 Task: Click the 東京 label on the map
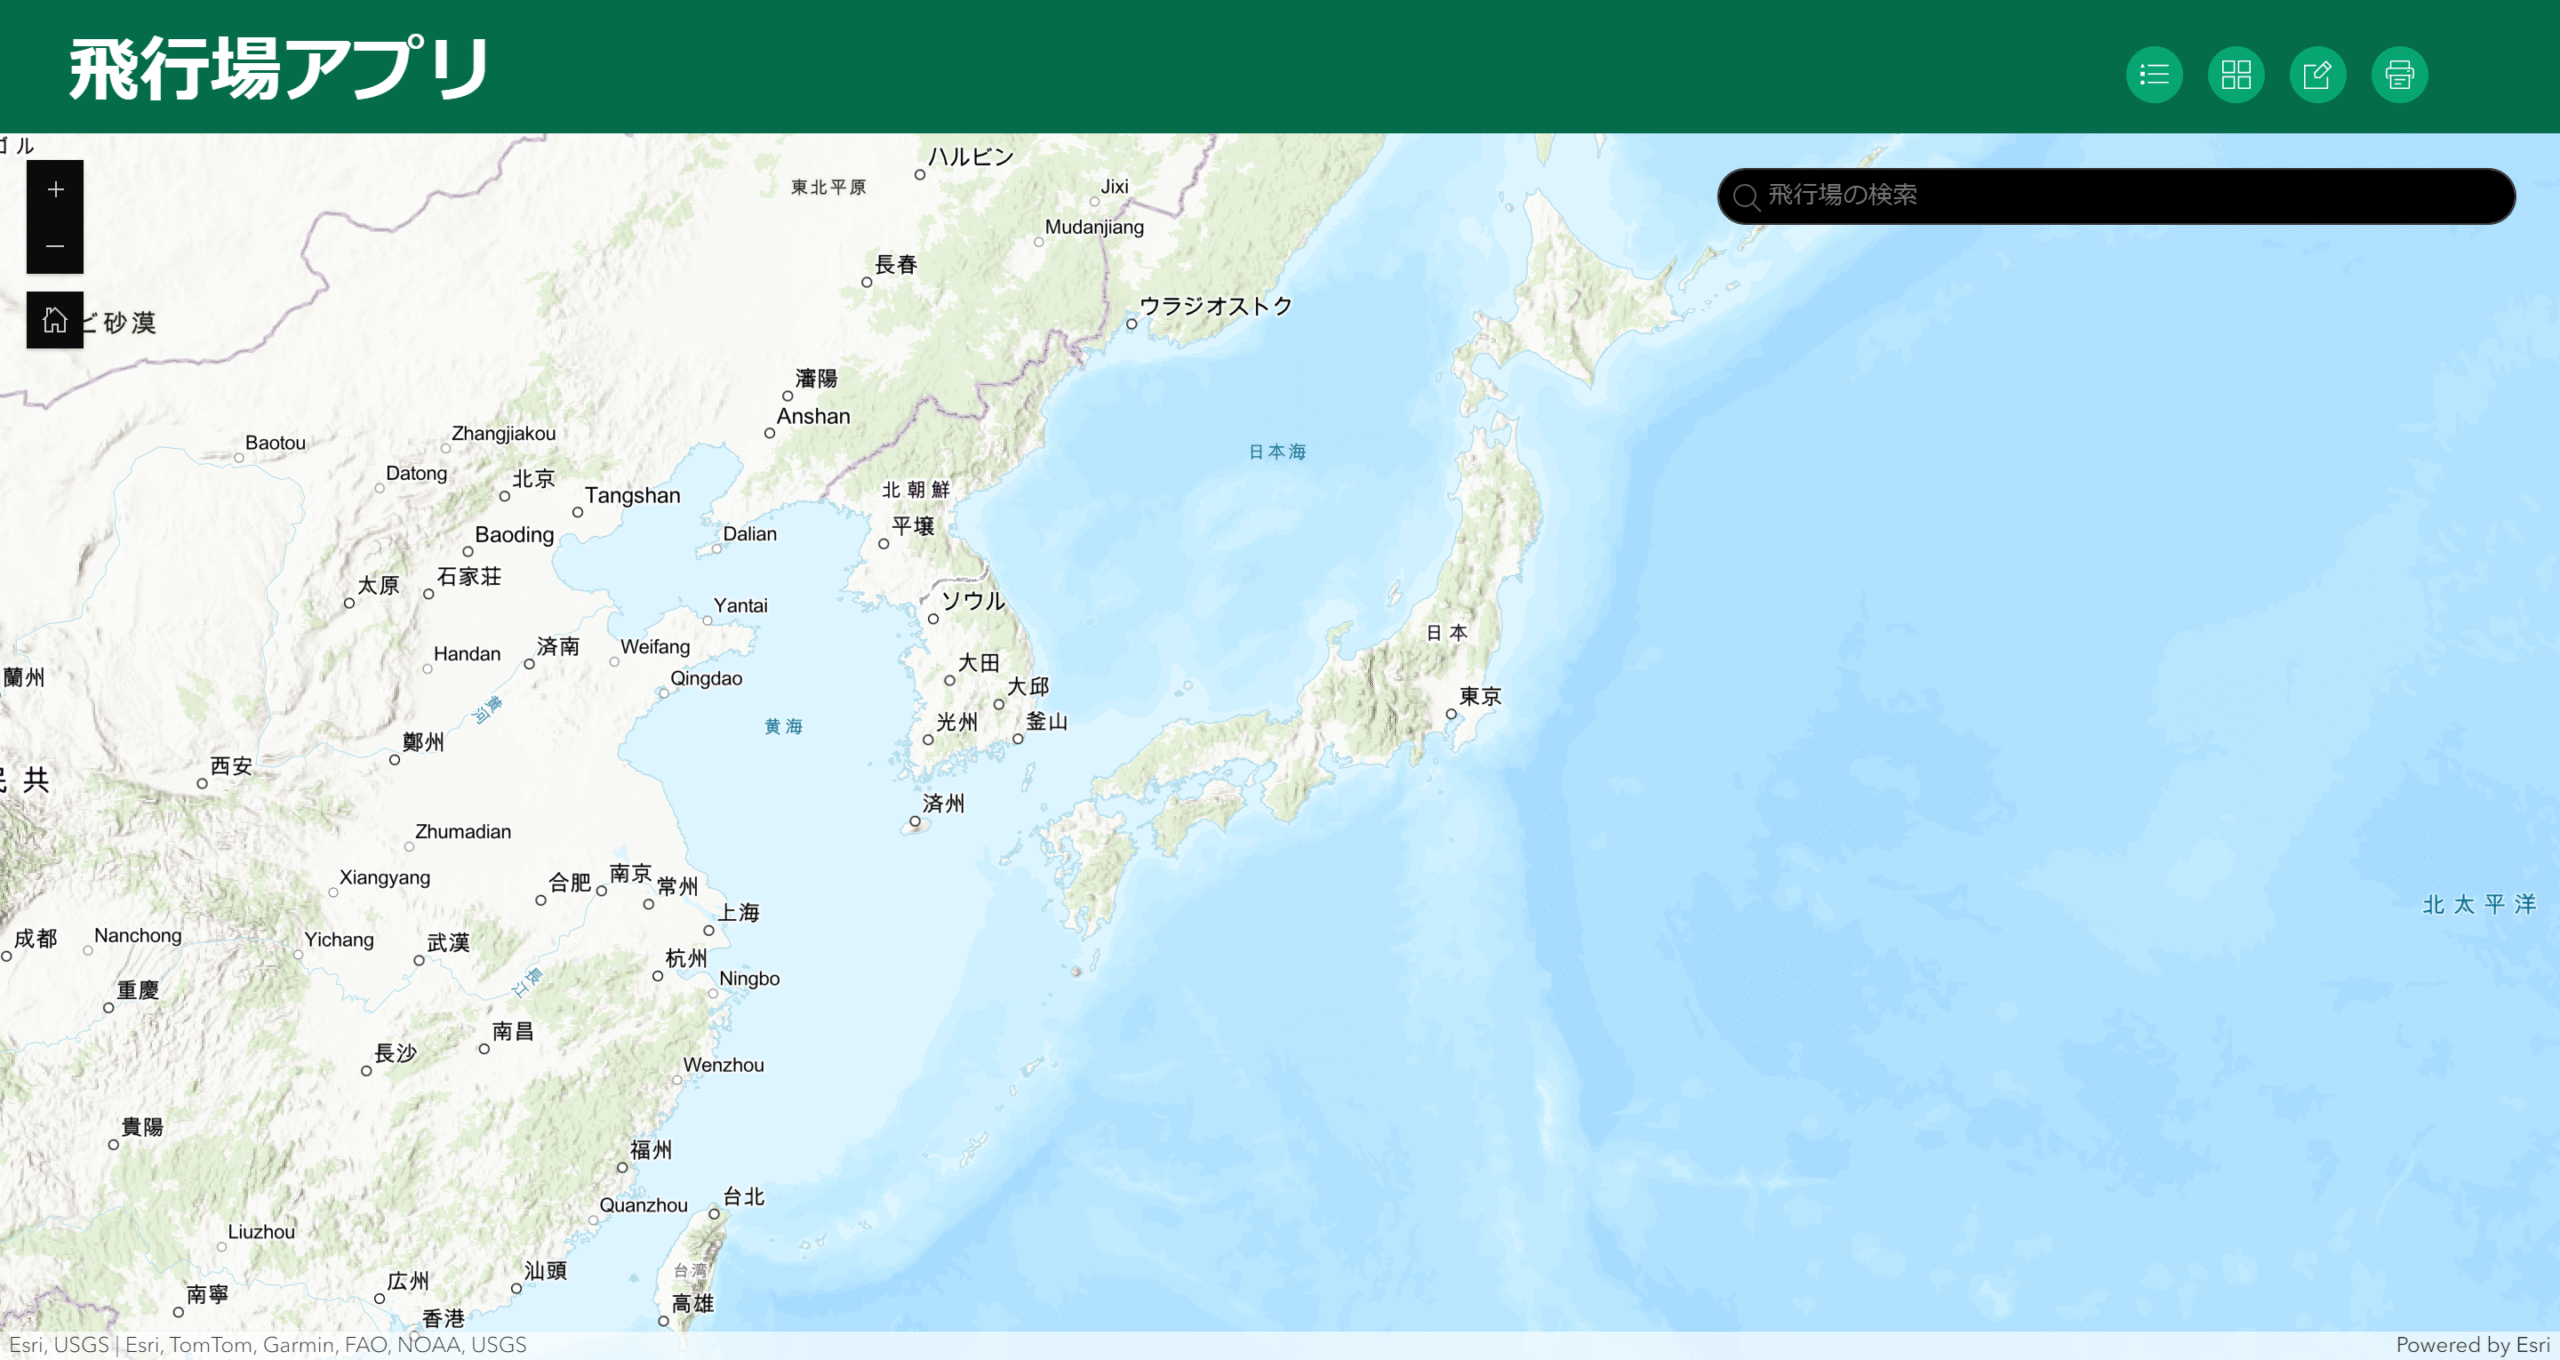click(x=1480, y=695)
